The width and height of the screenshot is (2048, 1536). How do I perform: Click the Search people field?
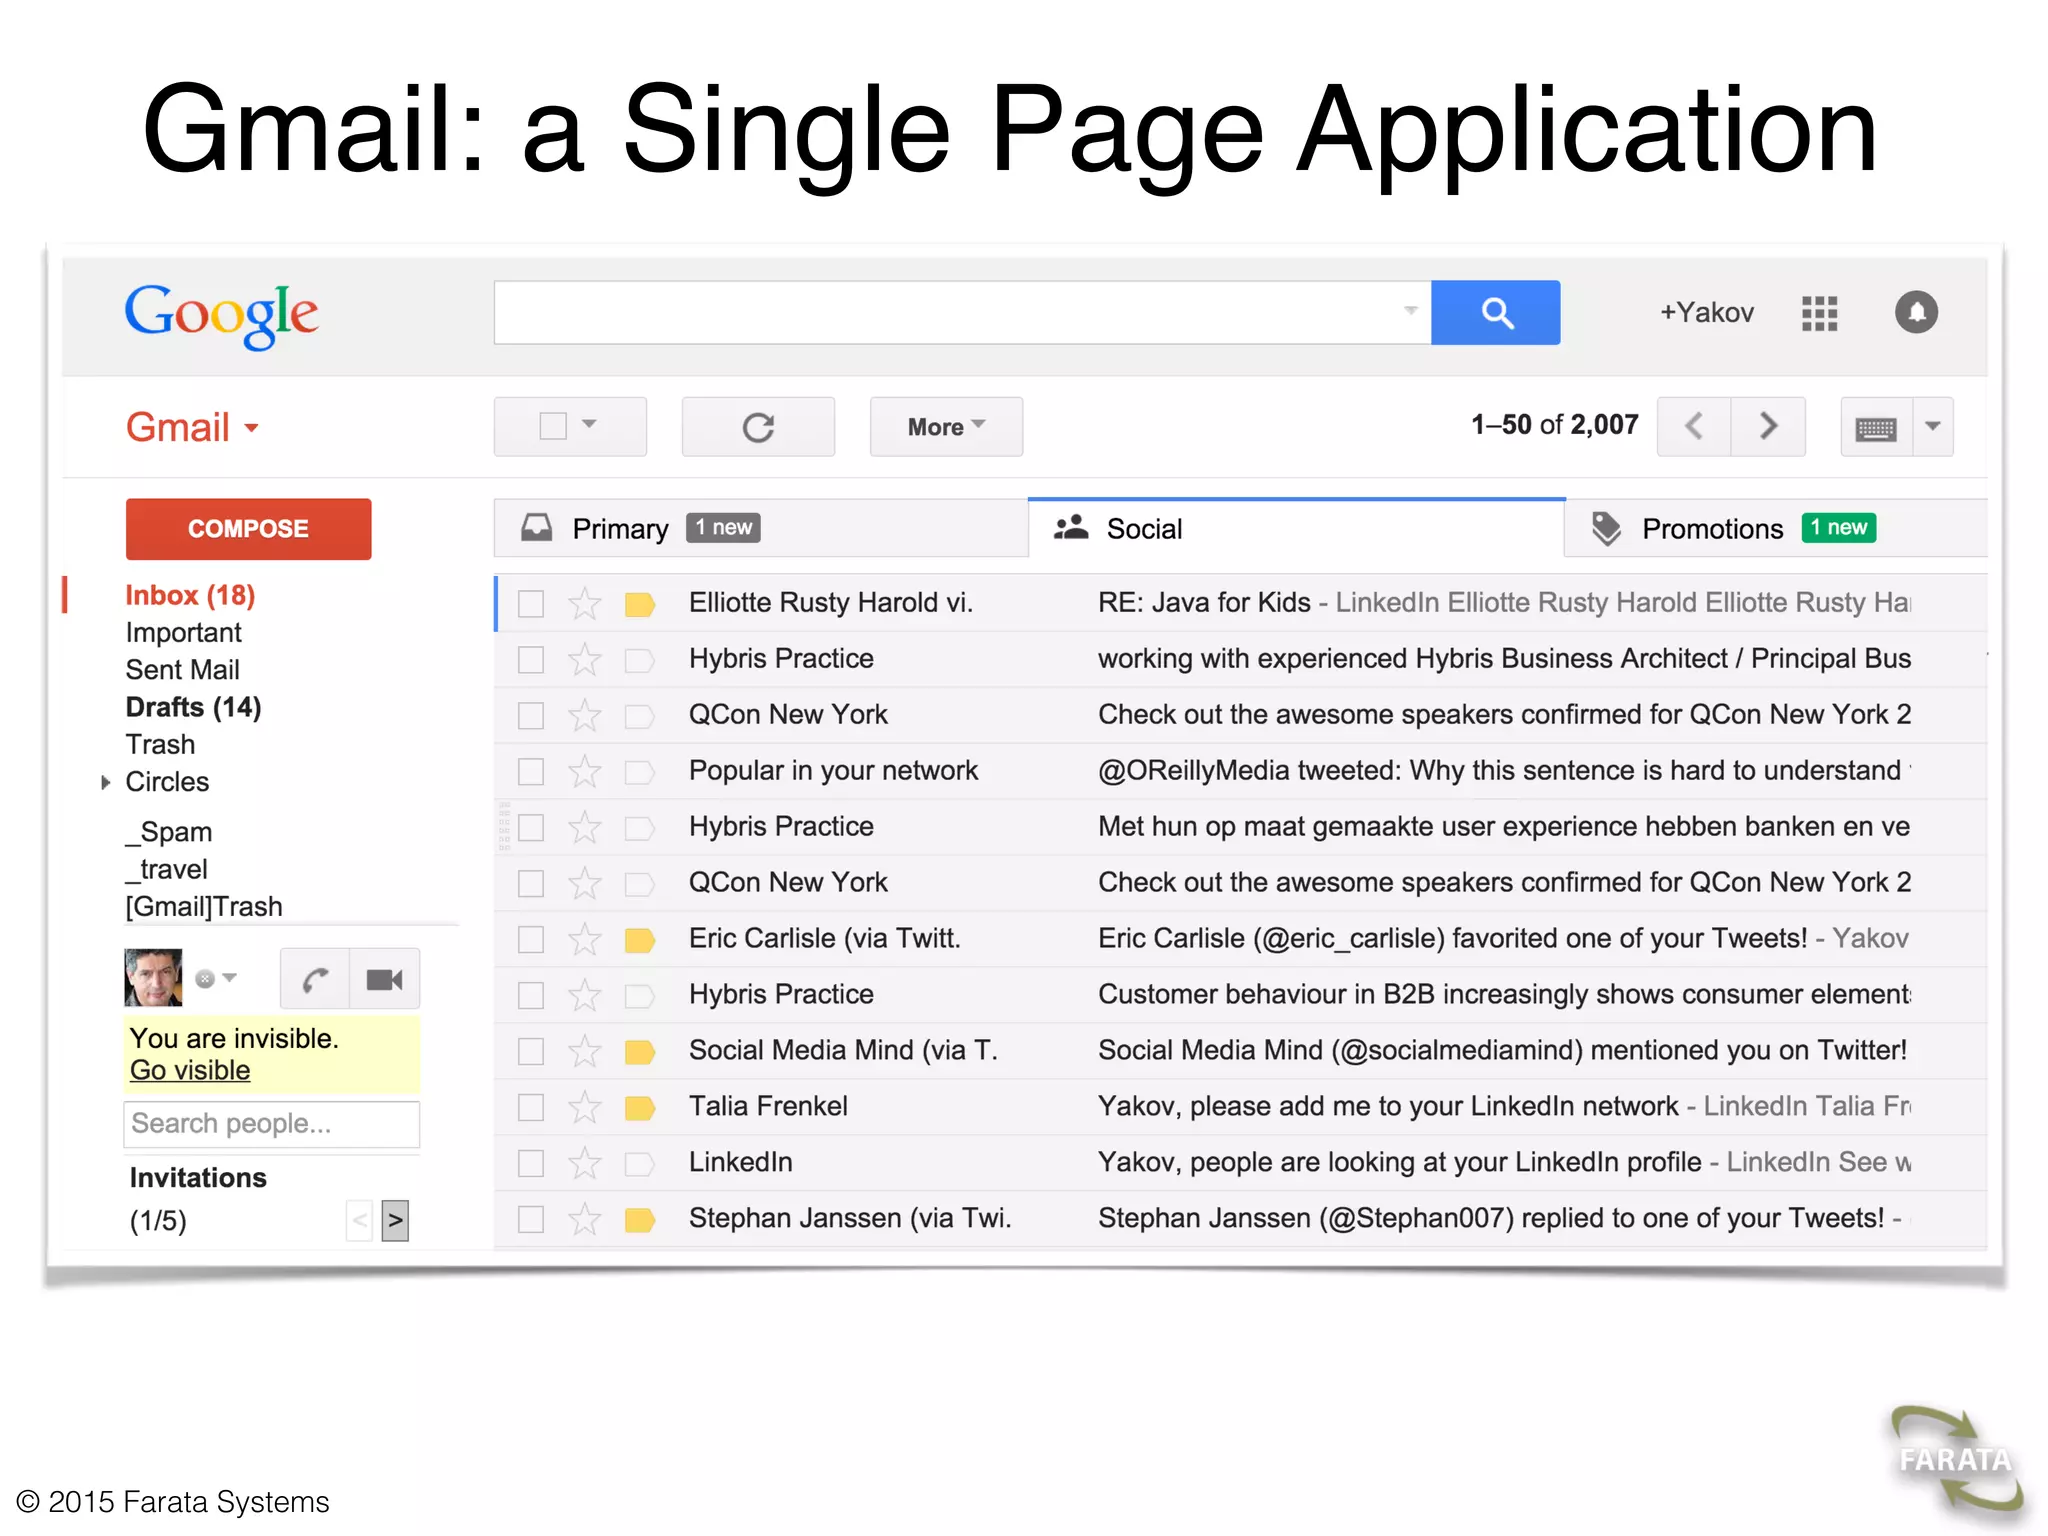point(270,1124)
